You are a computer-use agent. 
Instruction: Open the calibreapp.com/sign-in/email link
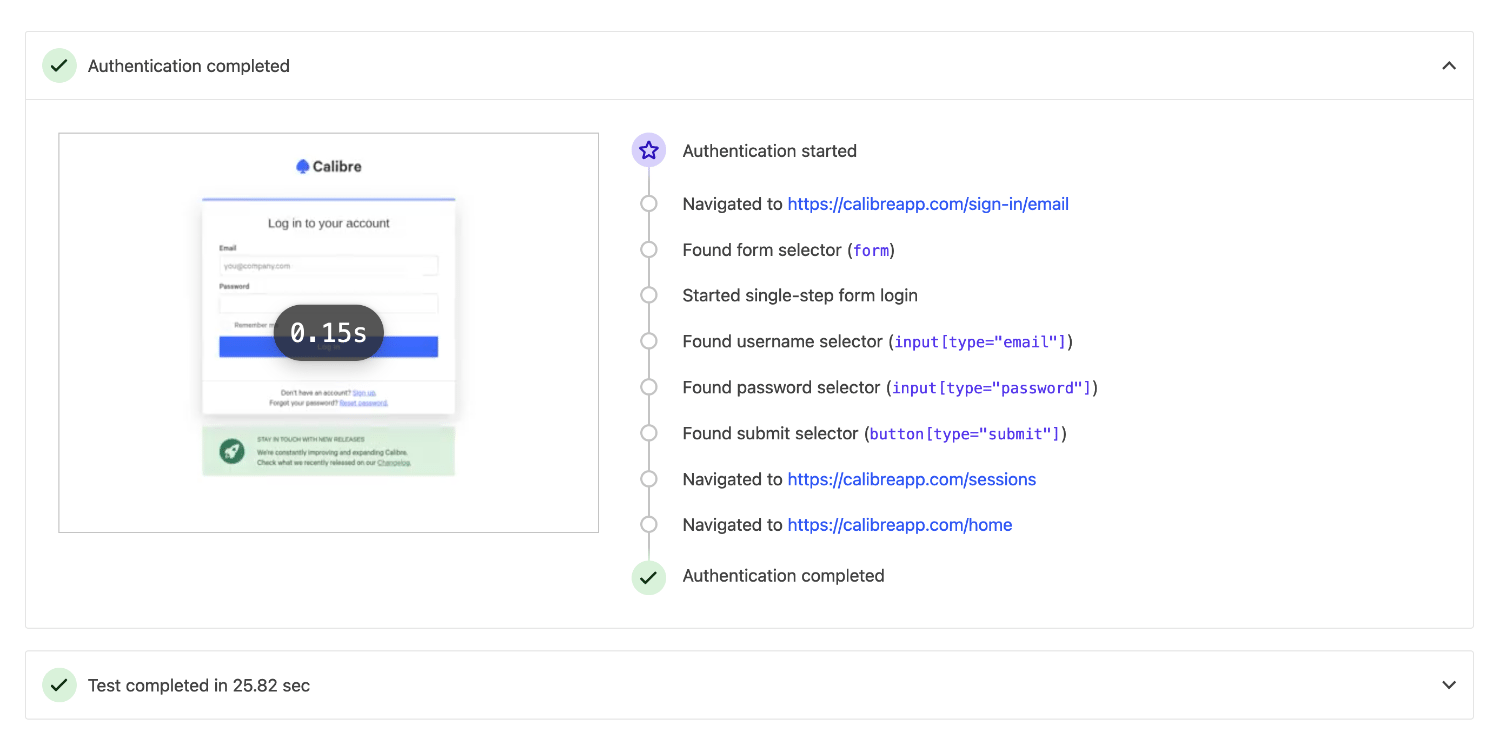coord(928,203)
